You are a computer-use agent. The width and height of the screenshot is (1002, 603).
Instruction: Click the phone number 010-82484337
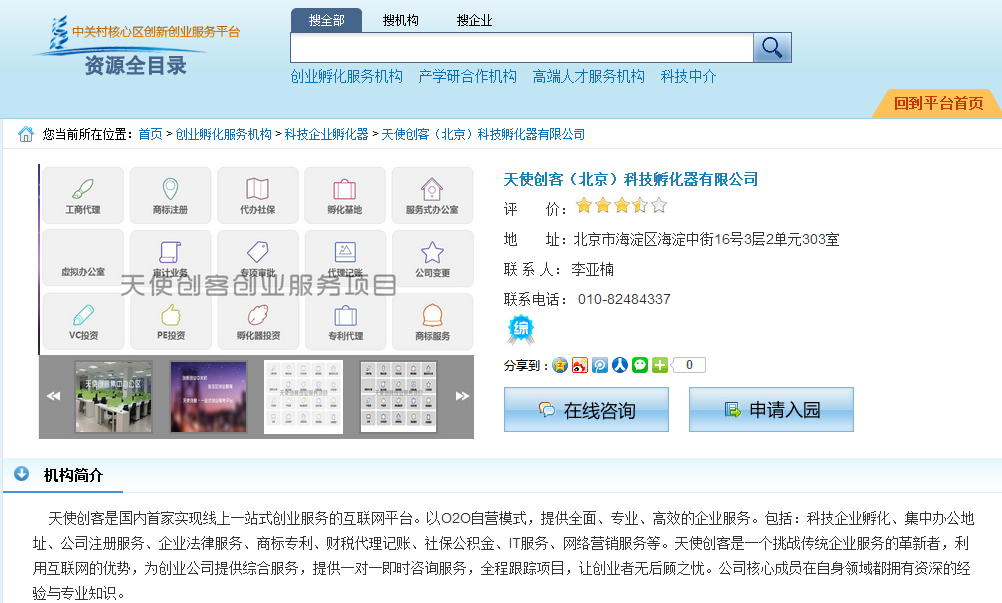pyautogui.click(x=624, y=299)
